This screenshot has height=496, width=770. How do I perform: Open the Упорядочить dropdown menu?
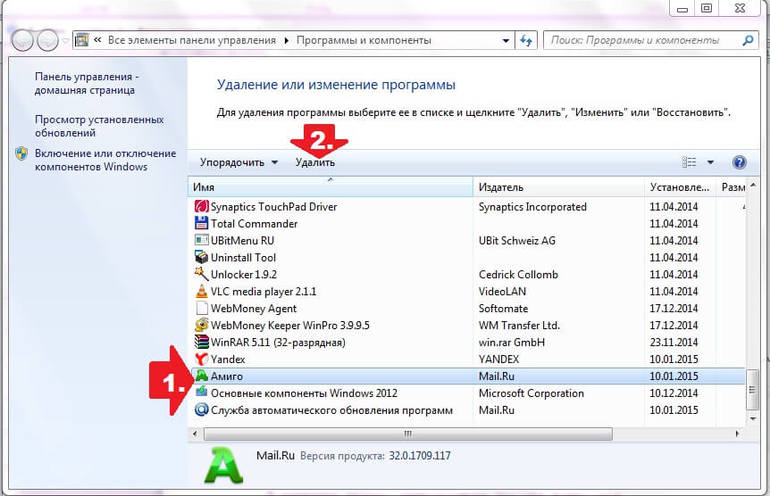coord(239,162)
